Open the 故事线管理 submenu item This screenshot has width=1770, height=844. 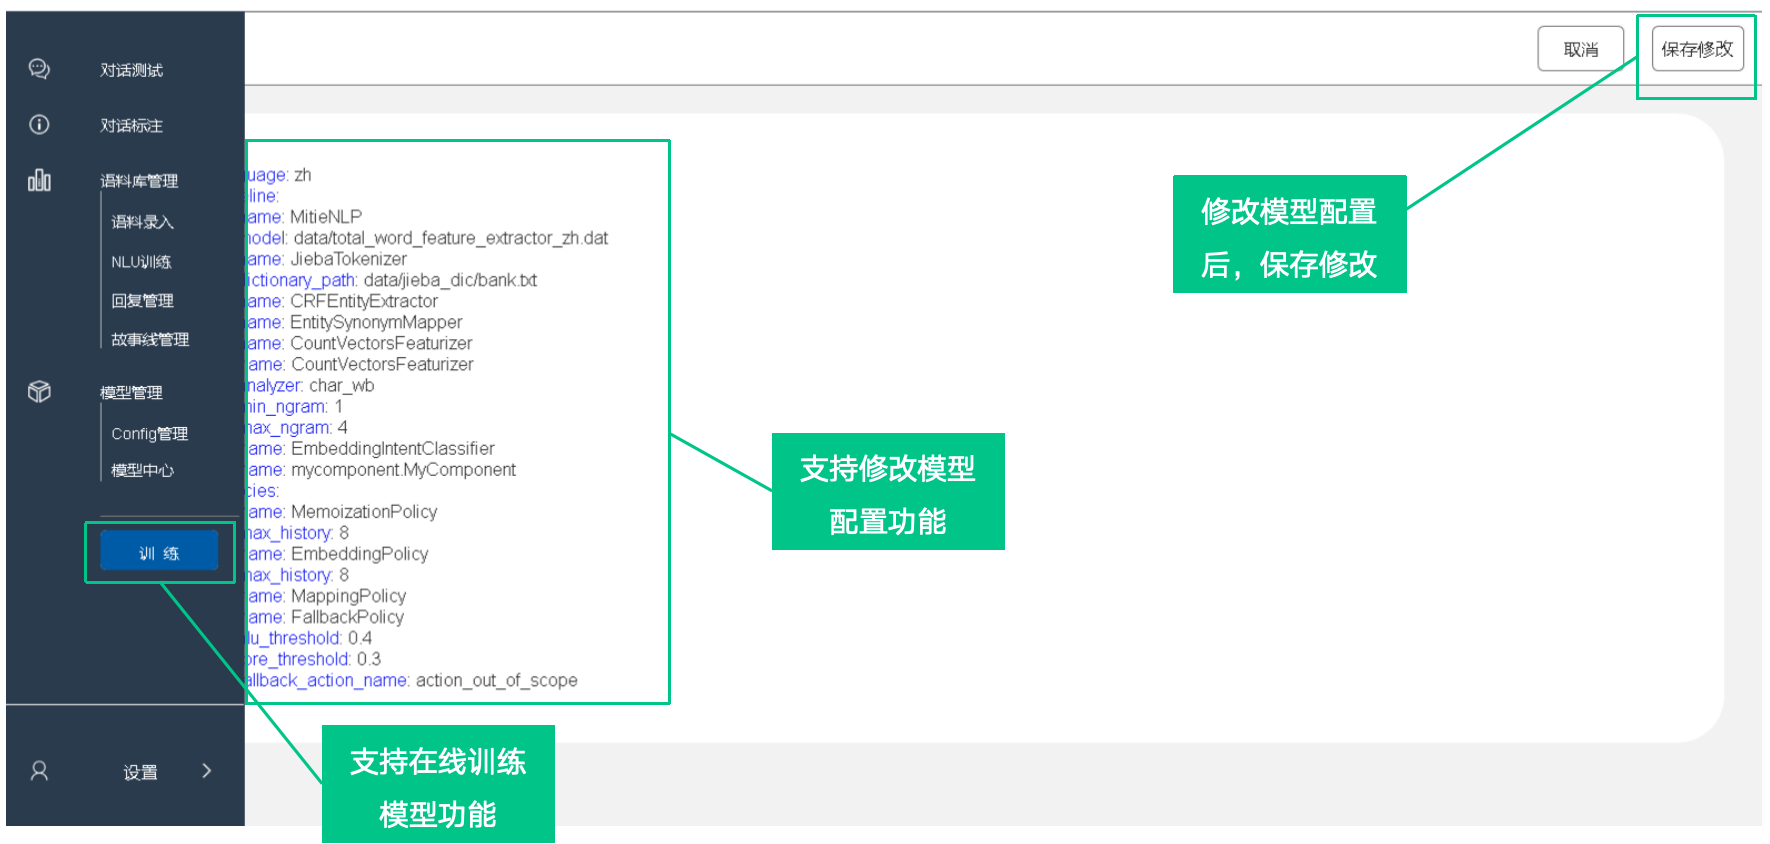[x=150, y=340]
